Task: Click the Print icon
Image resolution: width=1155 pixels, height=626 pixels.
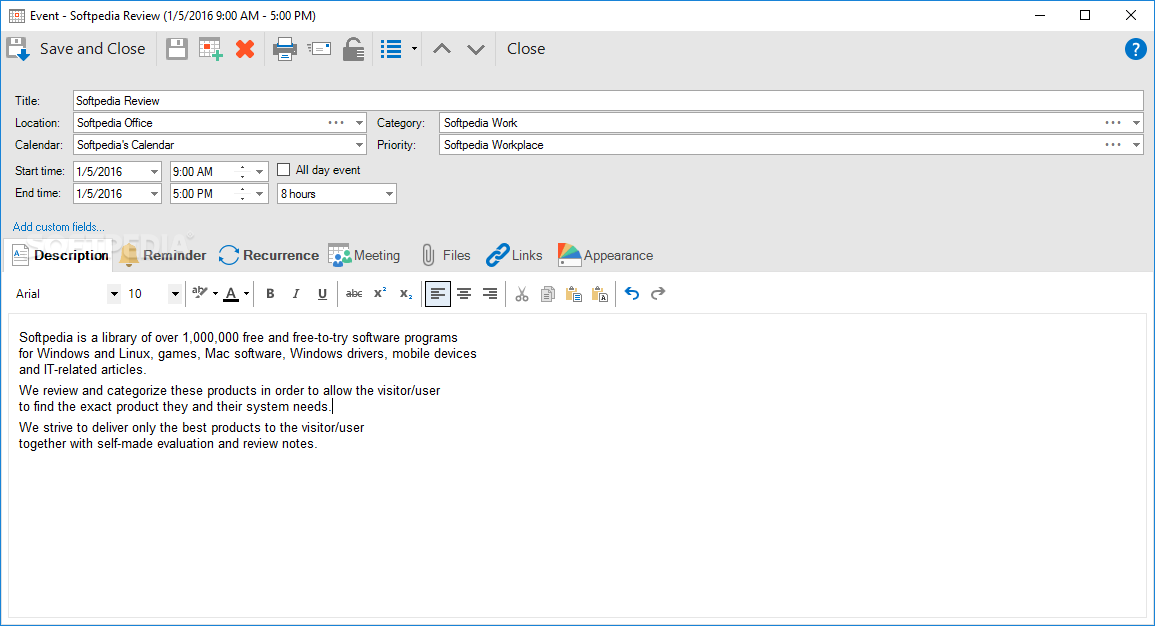Action: pos(284,49)
